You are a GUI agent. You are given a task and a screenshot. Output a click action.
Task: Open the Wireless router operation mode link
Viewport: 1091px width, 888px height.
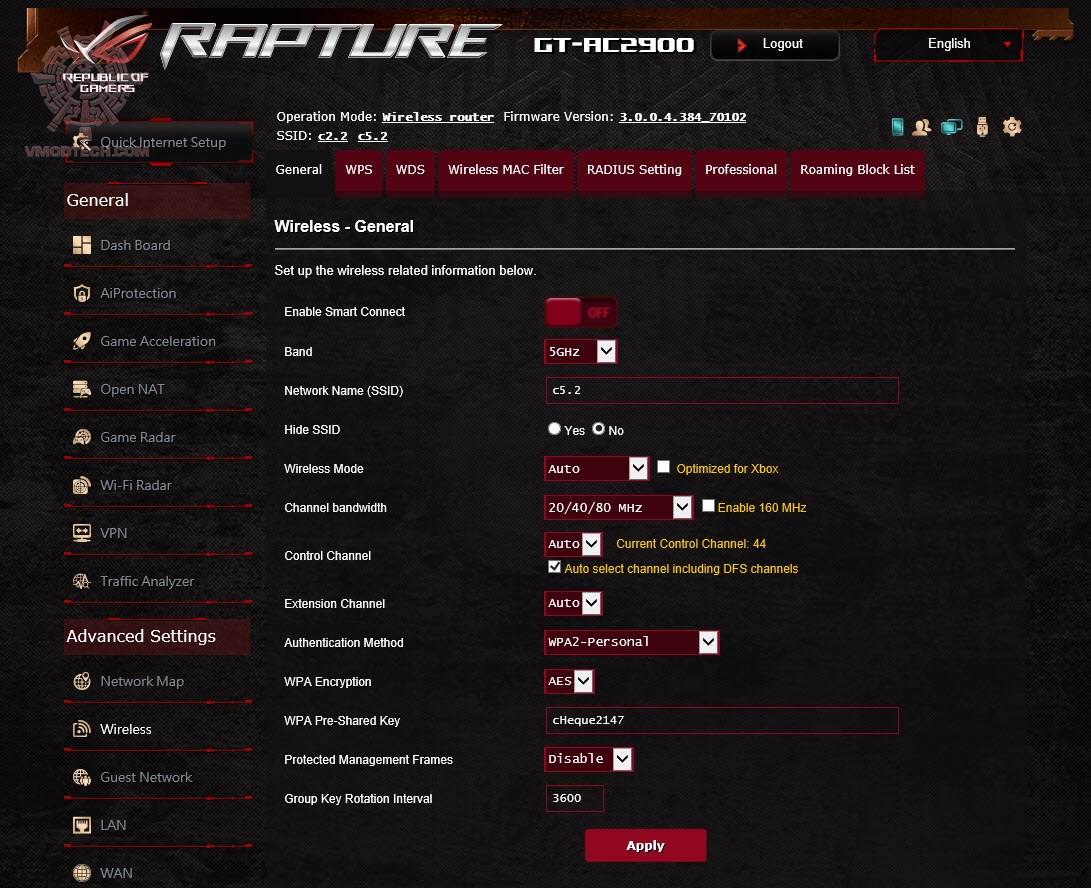(x=438, y=117)
